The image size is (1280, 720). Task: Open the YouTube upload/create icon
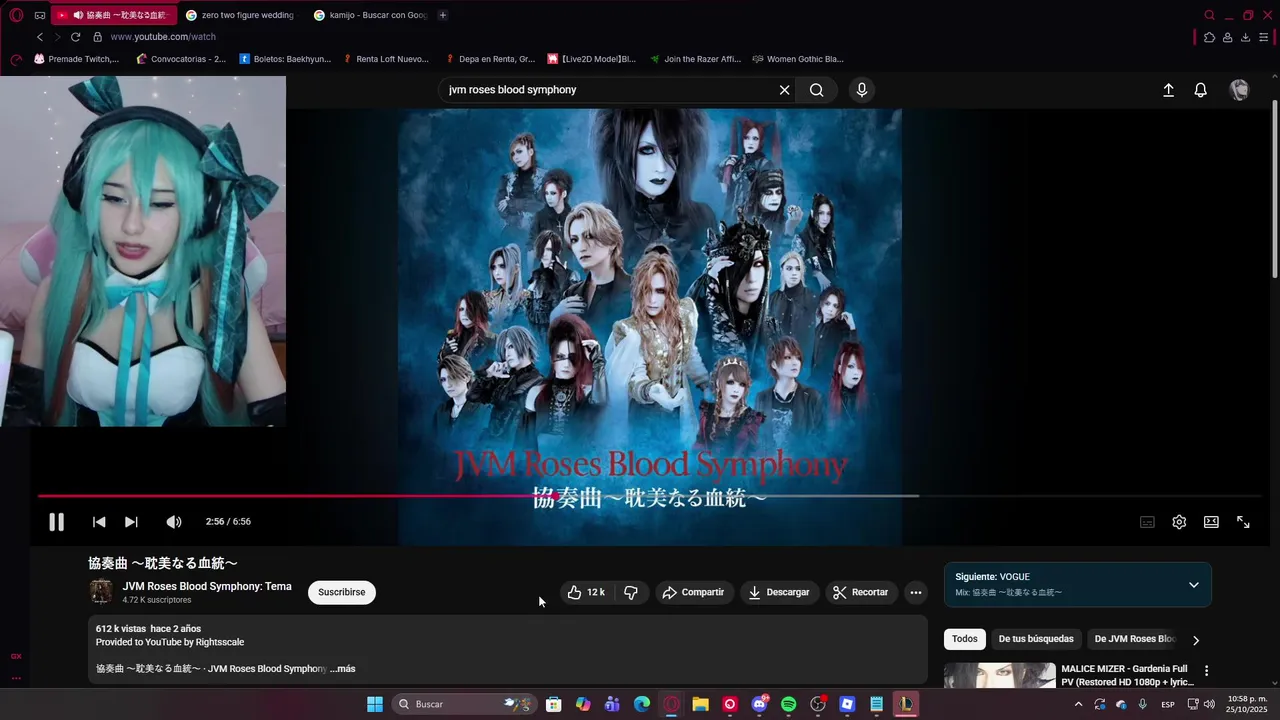1168,90
